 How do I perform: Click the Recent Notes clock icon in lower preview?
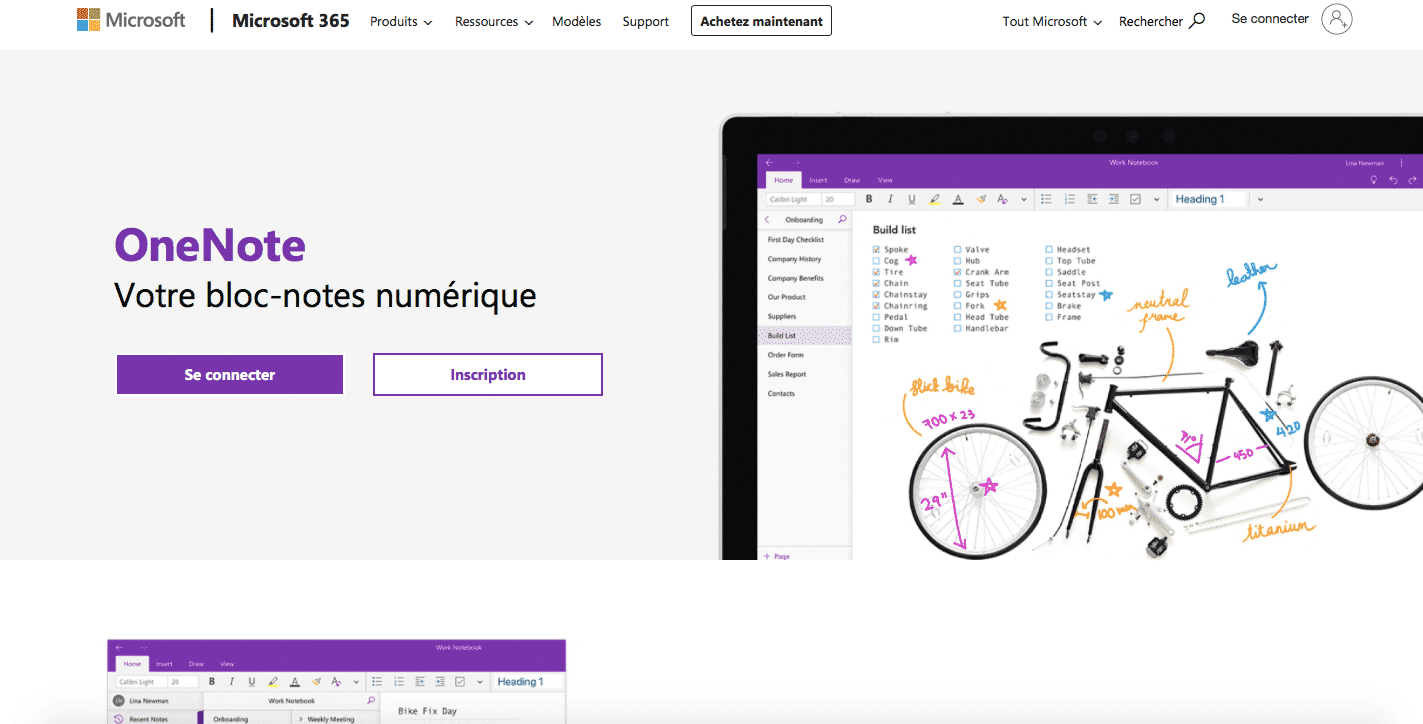pos(118,718)
